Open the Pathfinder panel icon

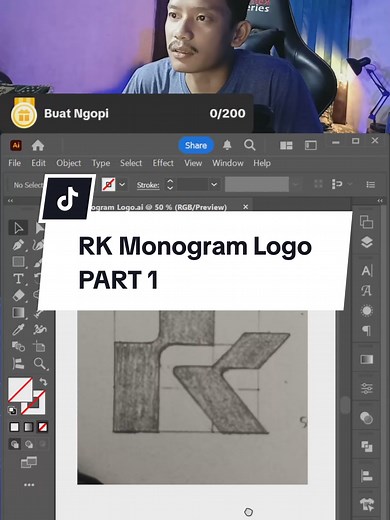click(367, 447)
